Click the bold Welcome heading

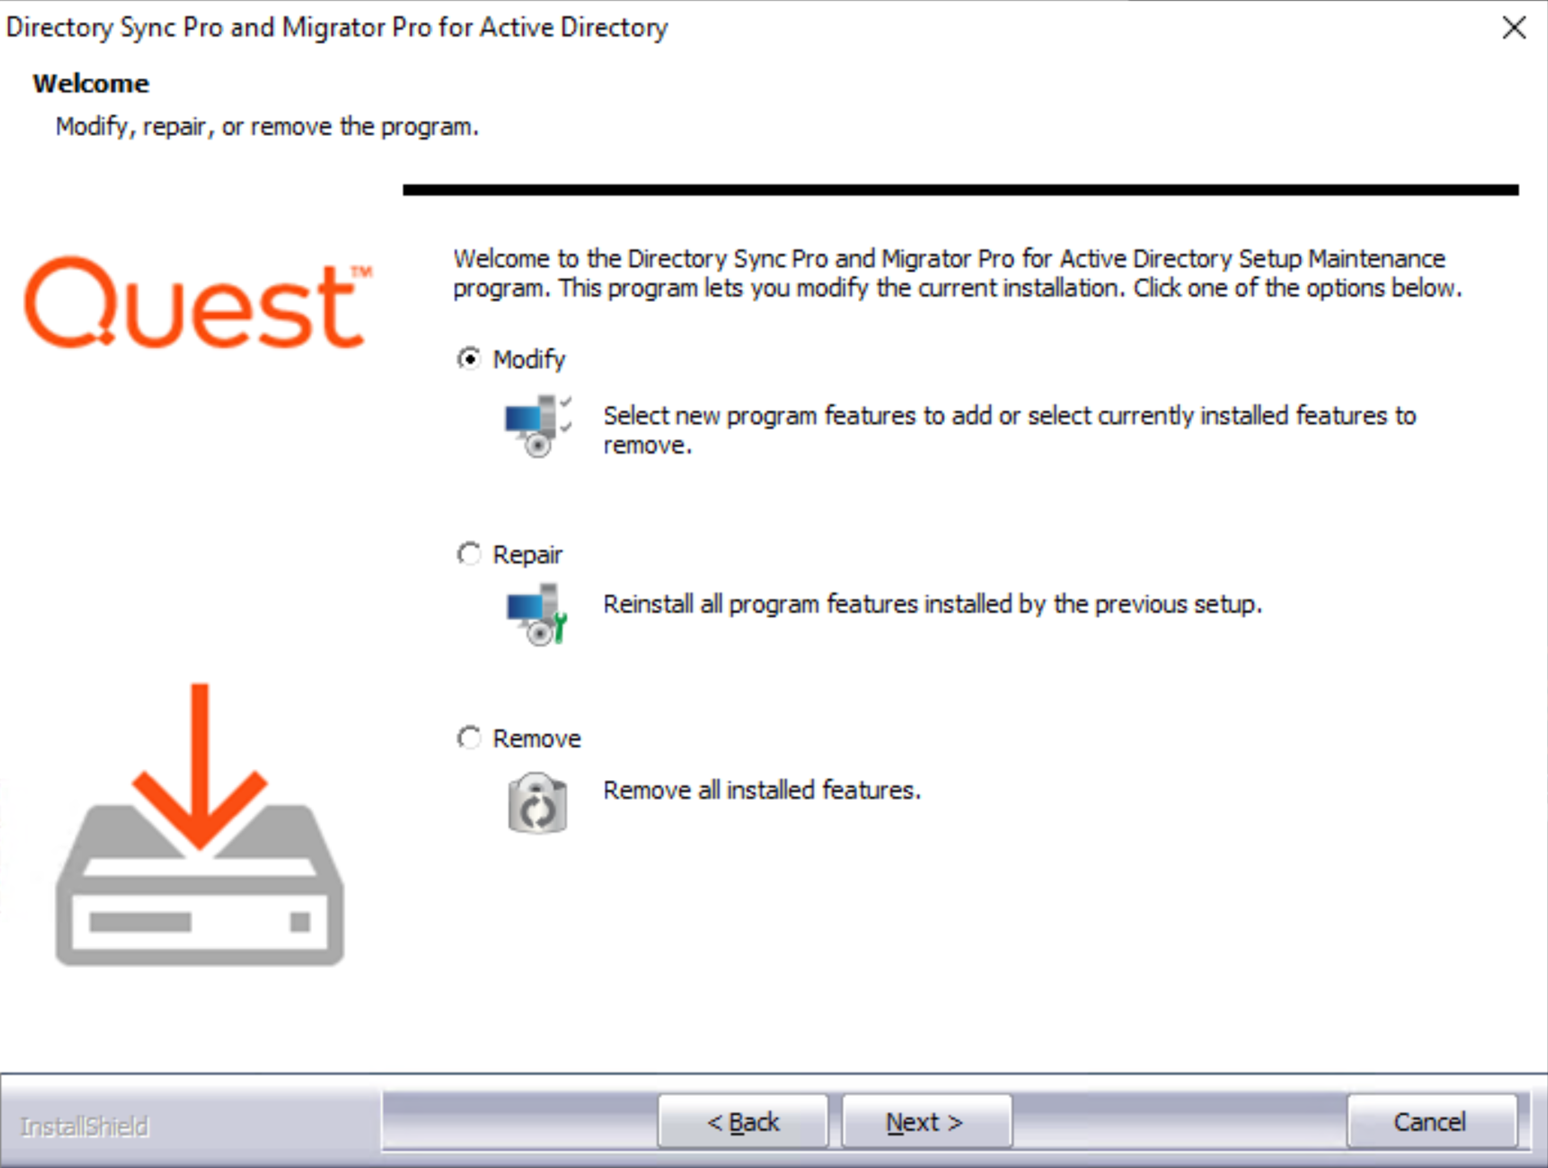pyautogui.click(x=91, y=83)
